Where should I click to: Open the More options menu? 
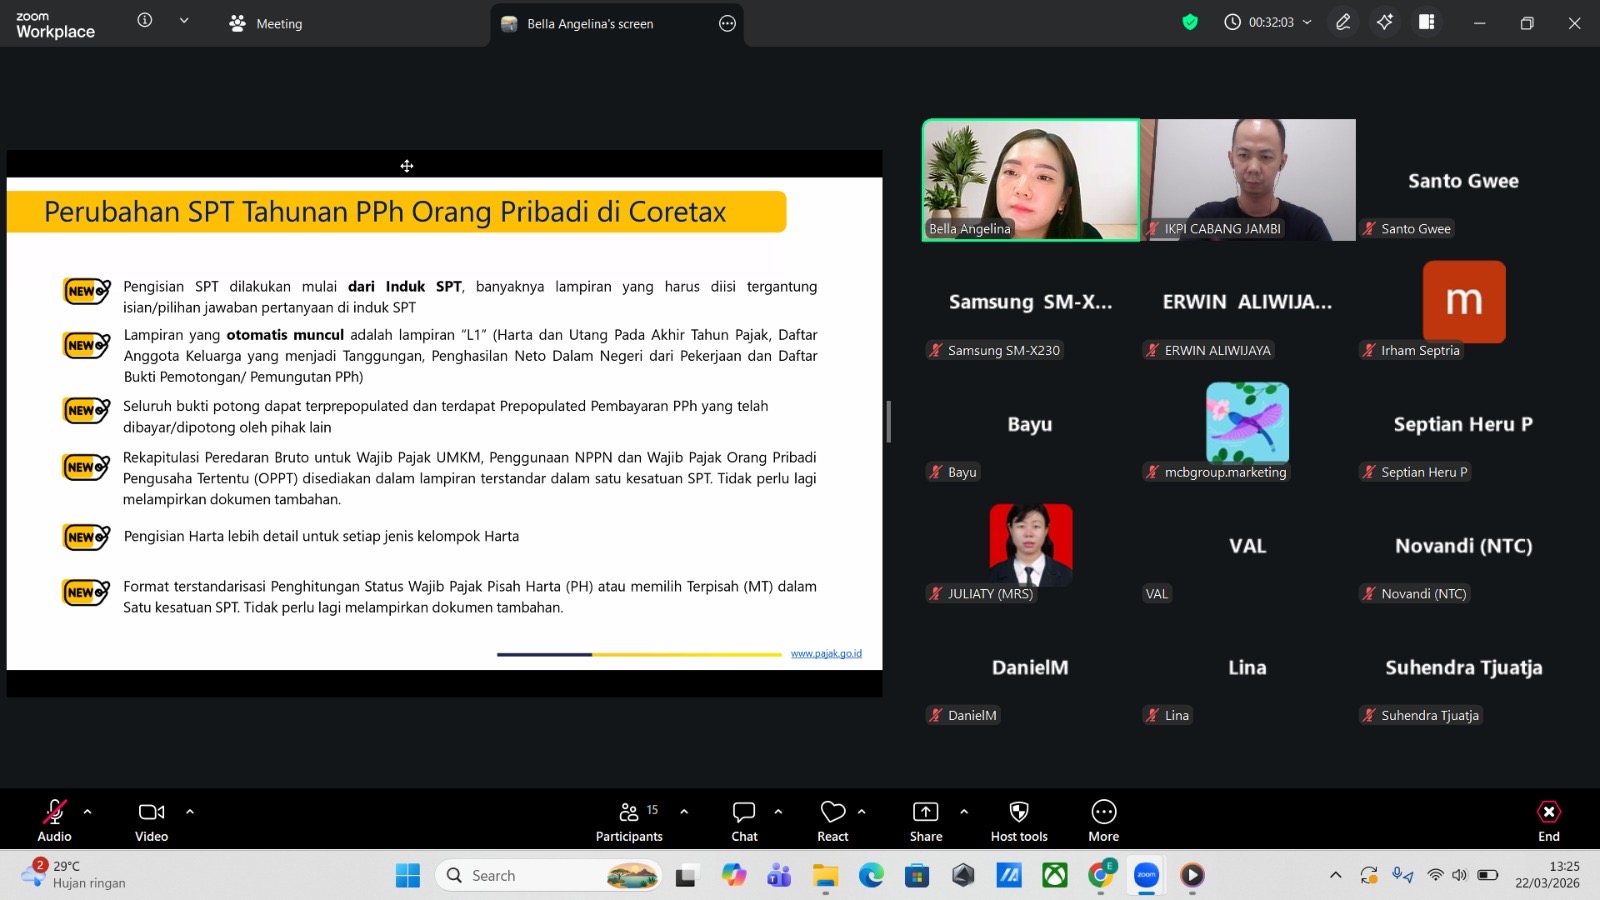point(1103,820)
